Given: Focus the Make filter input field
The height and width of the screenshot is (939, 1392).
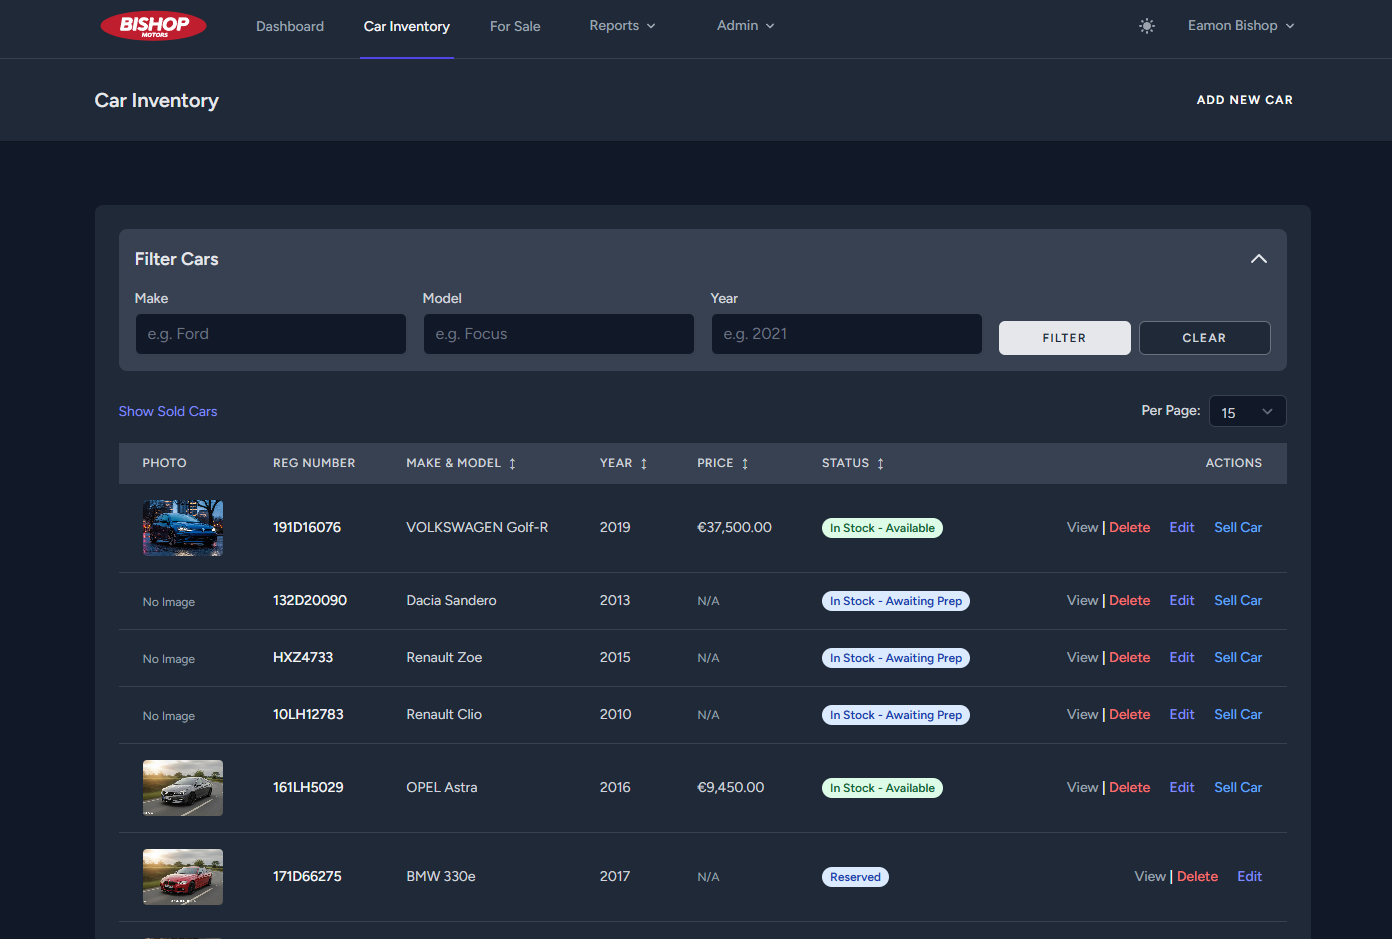Looking at the screenshot, I should click(x=270, y=334).
